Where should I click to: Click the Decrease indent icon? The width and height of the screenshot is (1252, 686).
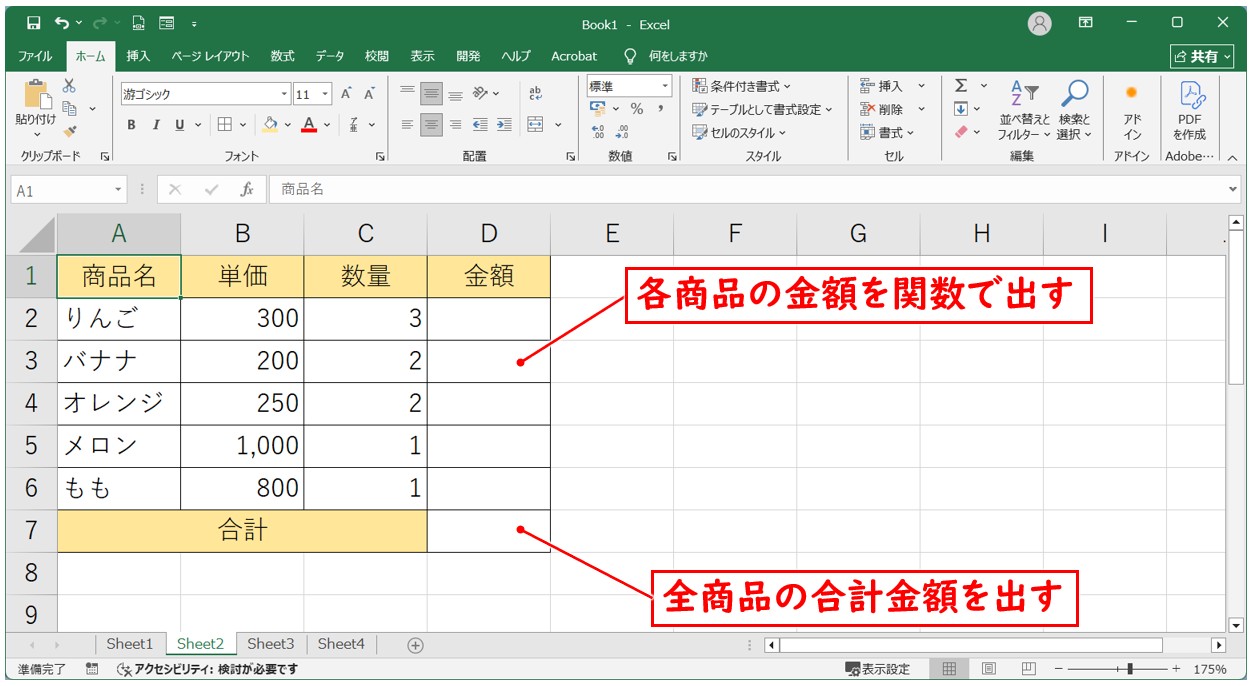coord(480,125)
